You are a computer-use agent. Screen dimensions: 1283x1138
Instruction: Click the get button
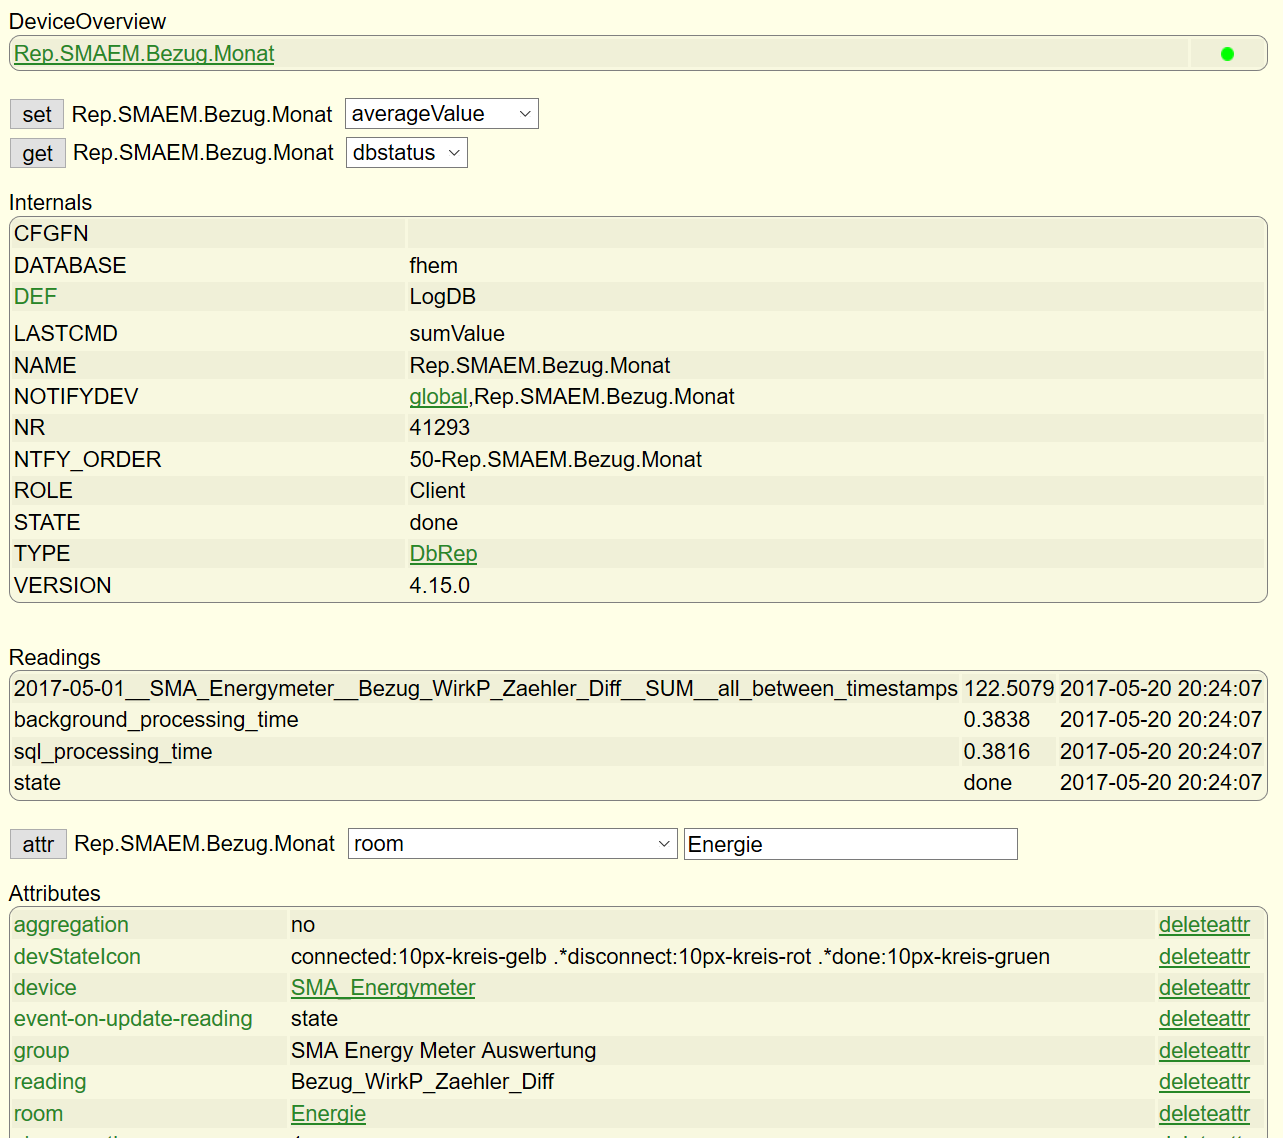tap(38, 153)
